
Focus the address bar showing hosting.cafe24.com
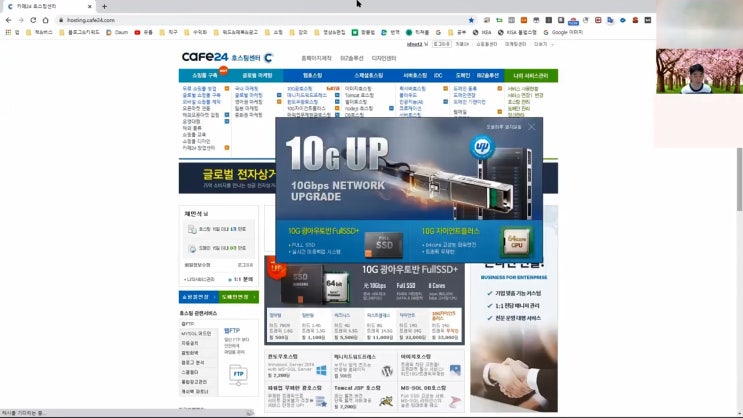pyautogui.click(x=263, y=20)
